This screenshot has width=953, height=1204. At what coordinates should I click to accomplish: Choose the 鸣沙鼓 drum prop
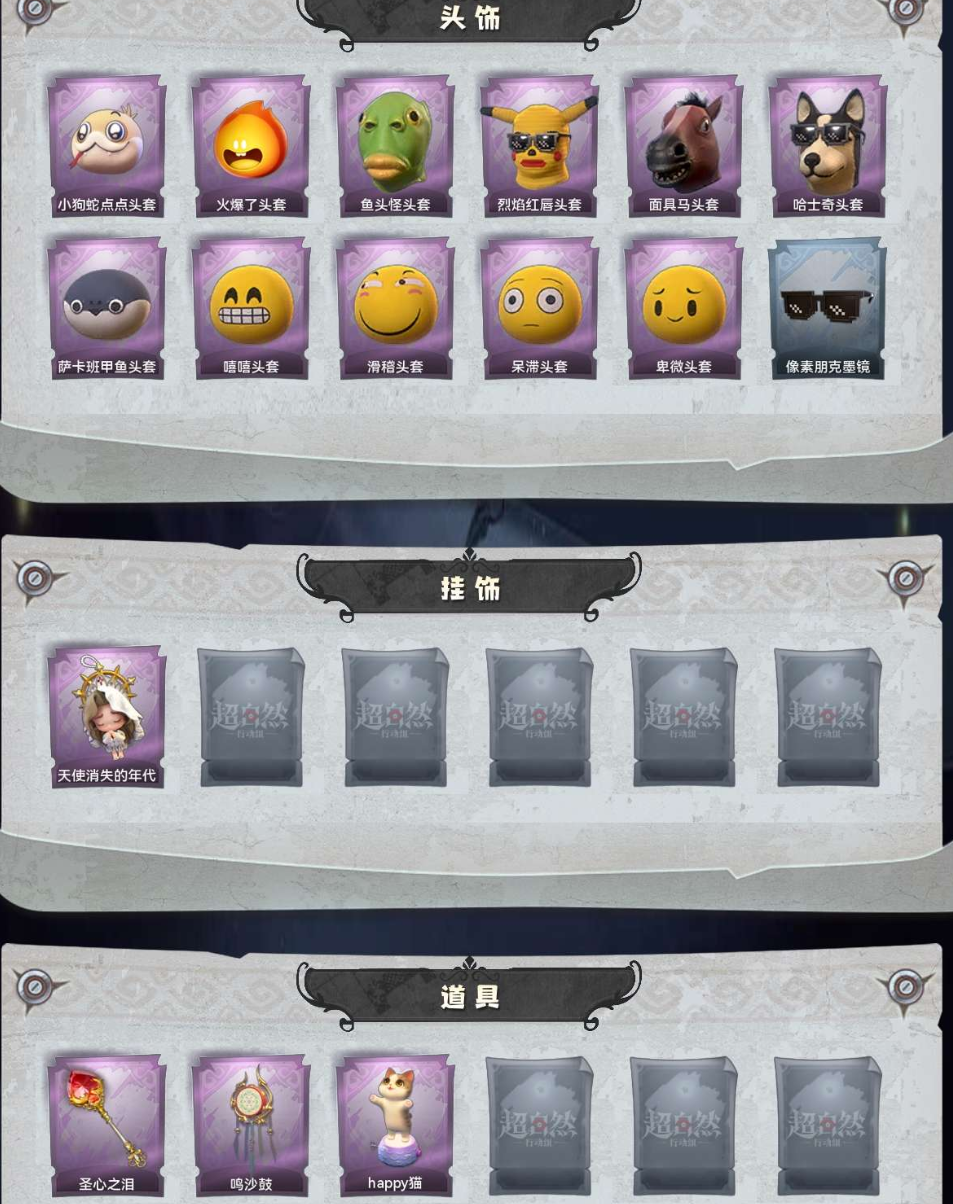(251, 1127)
